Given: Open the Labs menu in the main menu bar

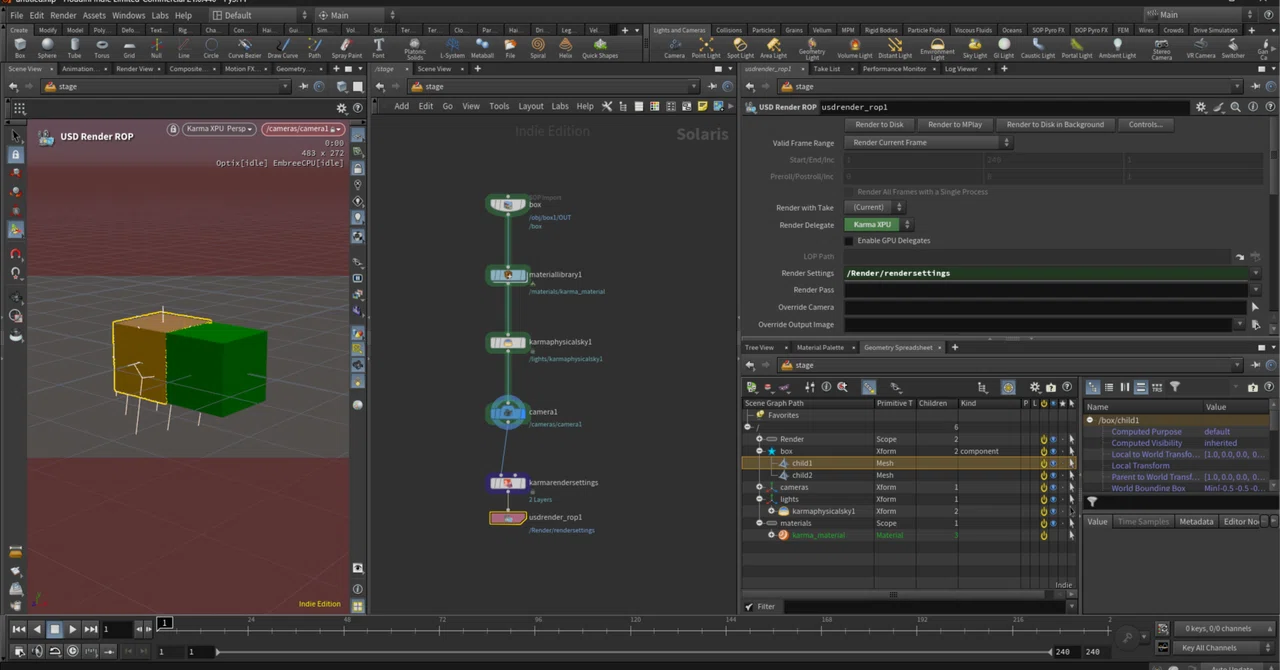Looking at the screenshot, I should [160, 16].
